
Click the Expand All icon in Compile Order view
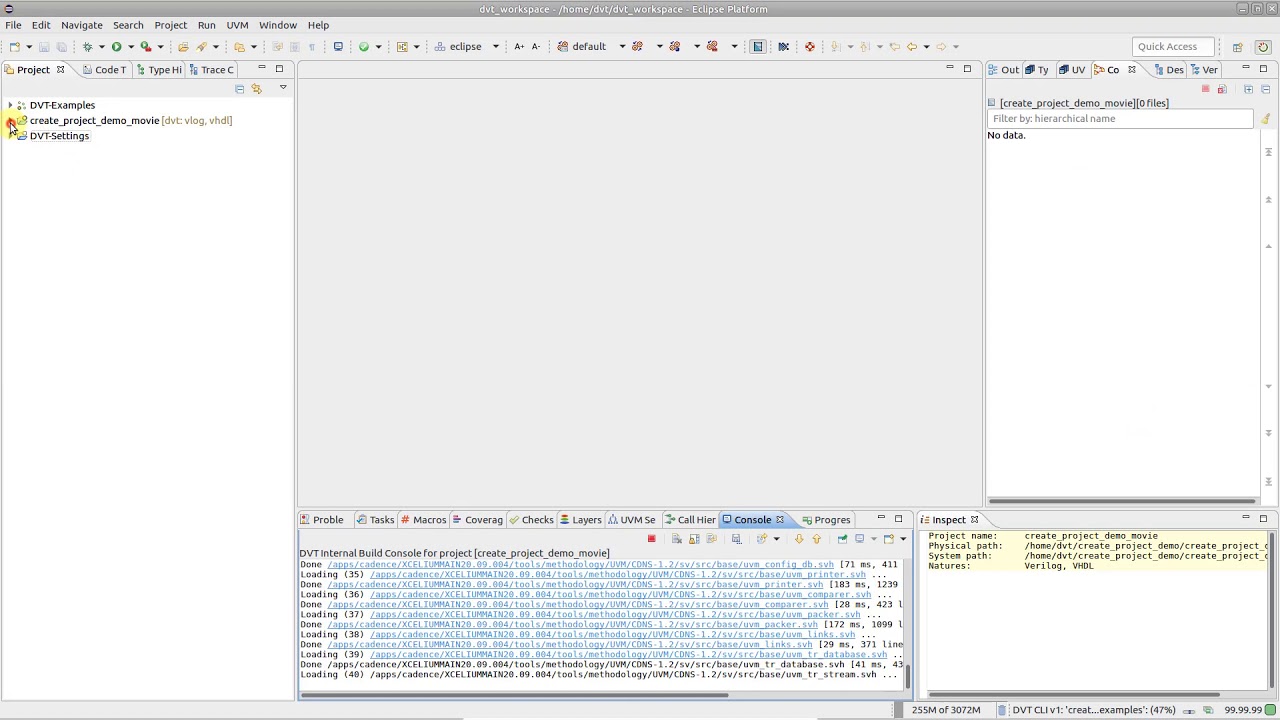[1248, 90]
